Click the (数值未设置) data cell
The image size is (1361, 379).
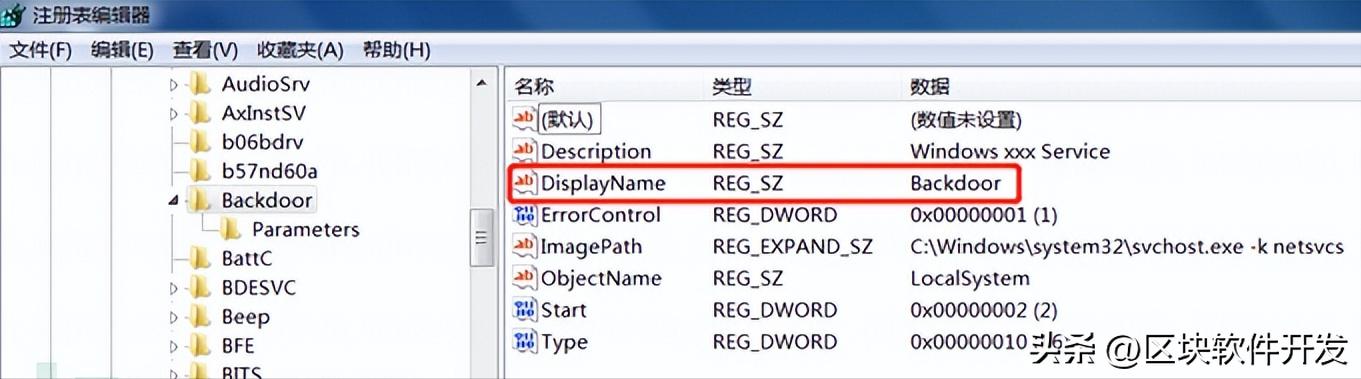966,120
